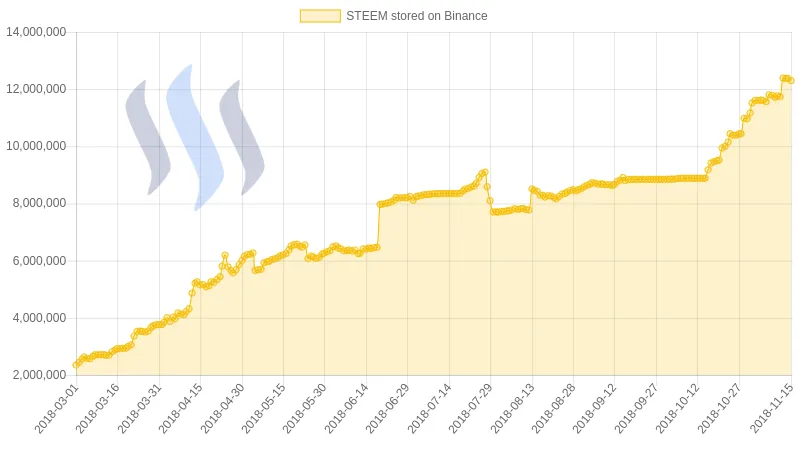798x450 pixels.
Task: Click the 2018-11-15 x-axis date label
Action: (771, 408)
